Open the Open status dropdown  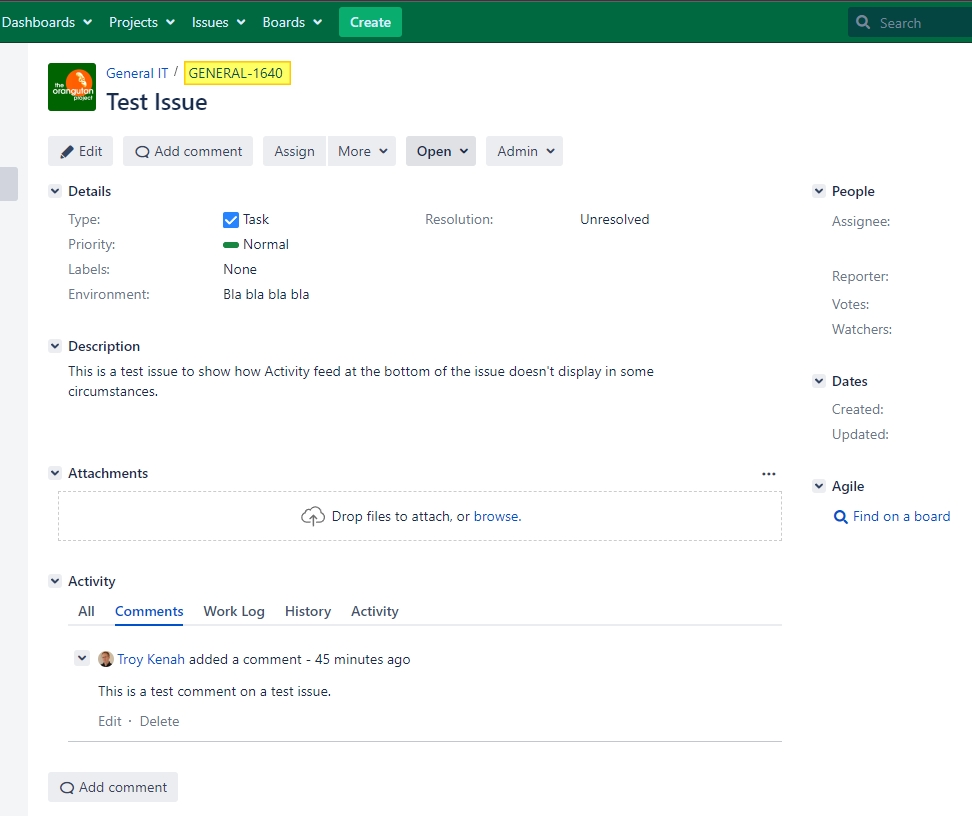(441, 151)
